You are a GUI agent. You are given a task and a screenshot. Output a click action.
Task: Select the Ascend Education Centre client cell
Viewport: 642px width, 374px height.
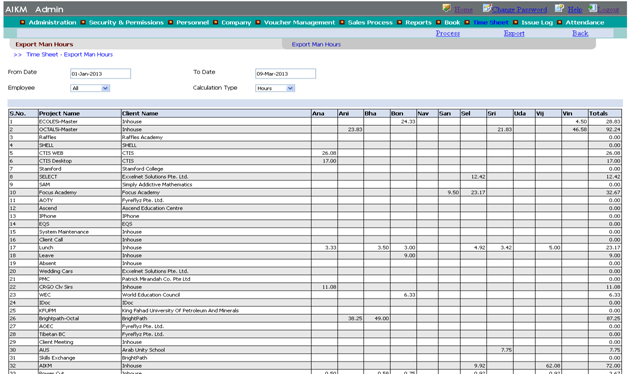point(216,208)
